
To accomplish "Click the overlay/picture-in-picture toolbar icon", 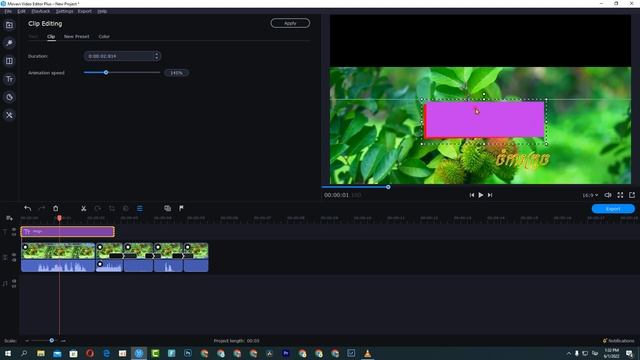I will click(x=167, y=208).
